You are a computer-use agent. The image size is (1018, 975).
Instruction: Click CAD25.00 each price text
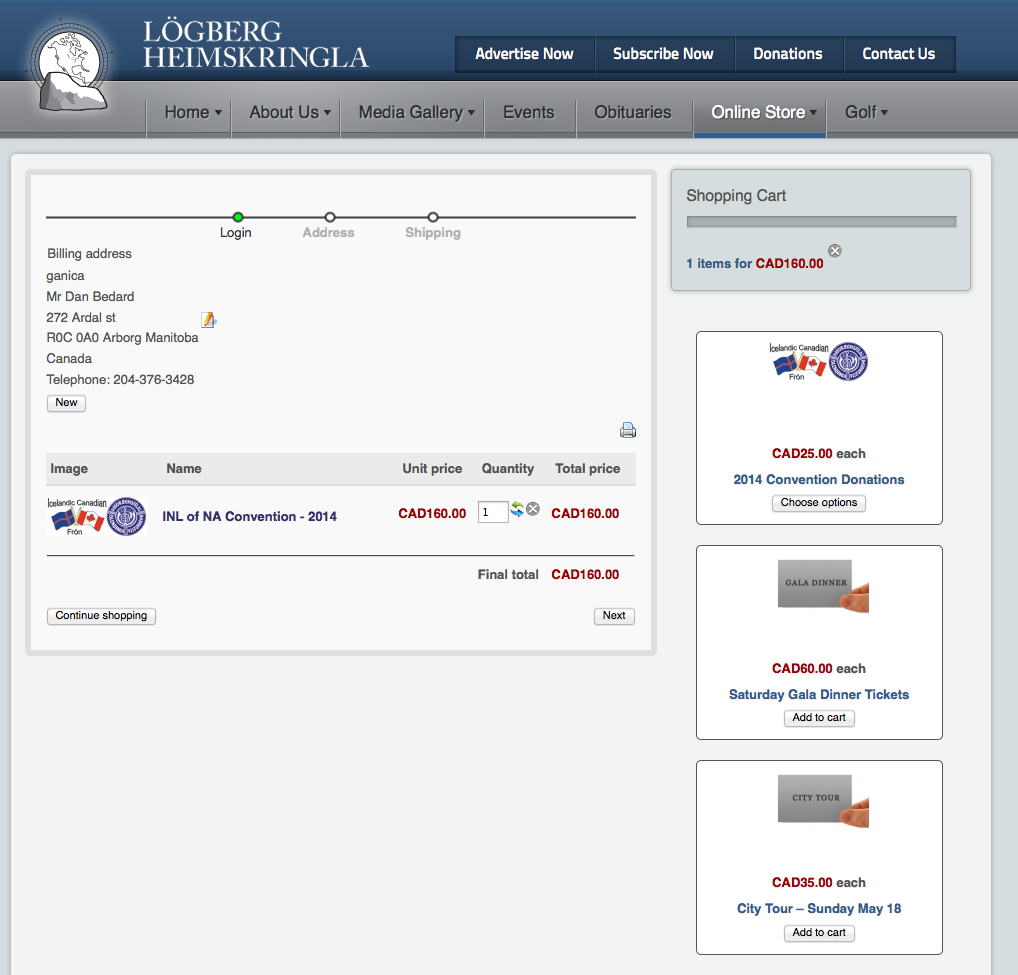click(819, 453)
